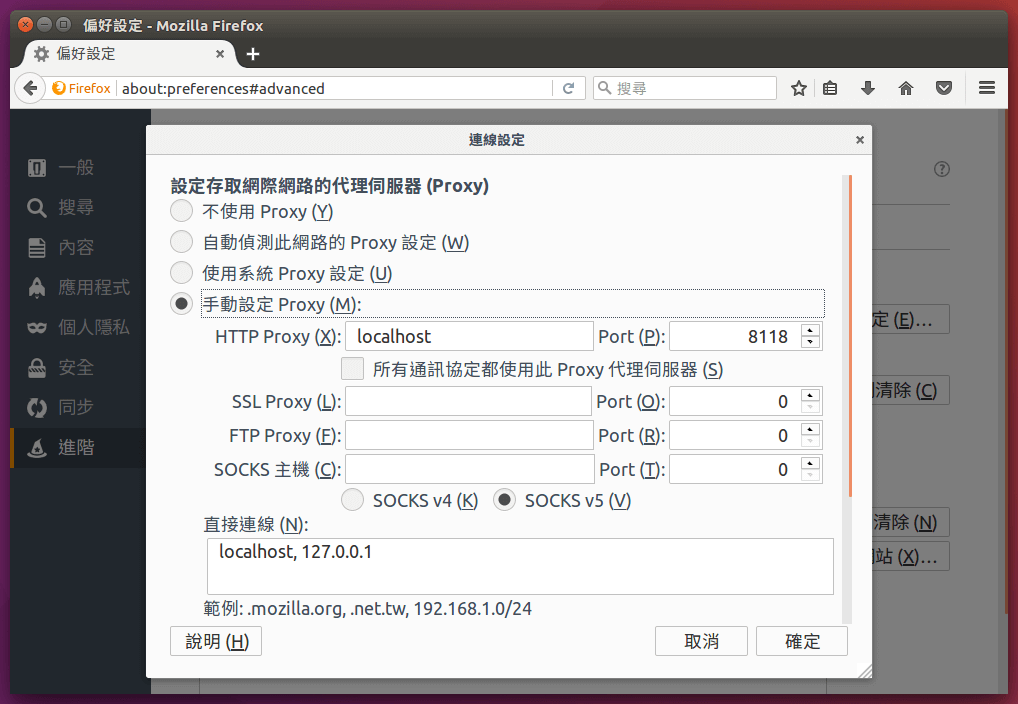This screenshot has height=704, width=1018.
Task: Open the 內容 (Content) preferences panel
Action: coord(75,247)
